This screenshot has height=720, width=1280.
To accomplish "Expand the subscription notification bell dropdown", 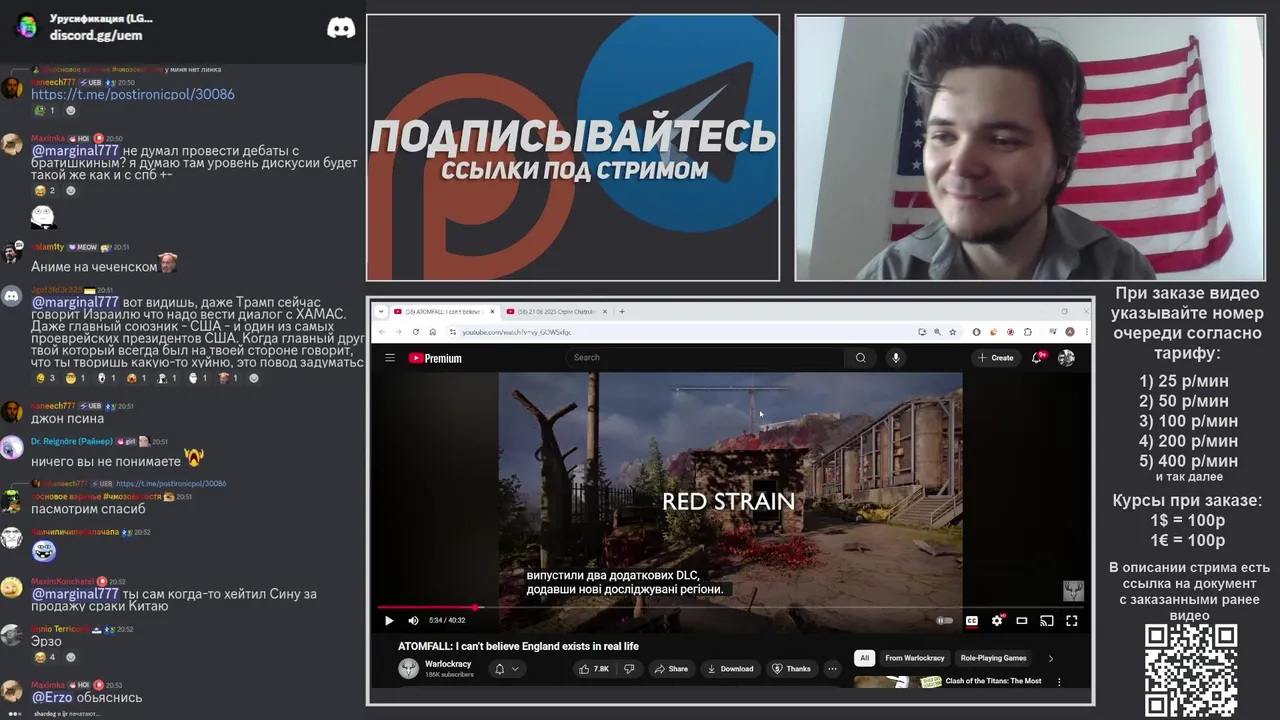I will (507, 669).
